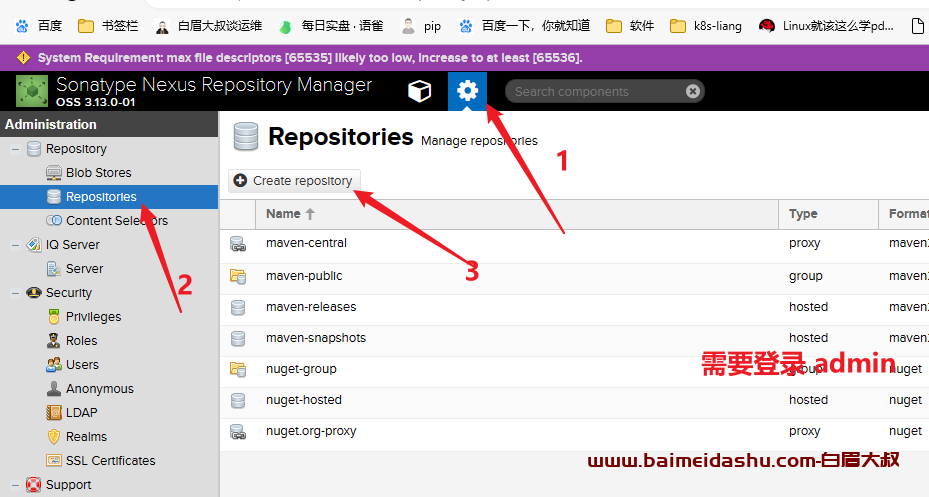Click the IQ Server node icon
The height and width of the screenshot is (497, 929).
click(34, 245)
